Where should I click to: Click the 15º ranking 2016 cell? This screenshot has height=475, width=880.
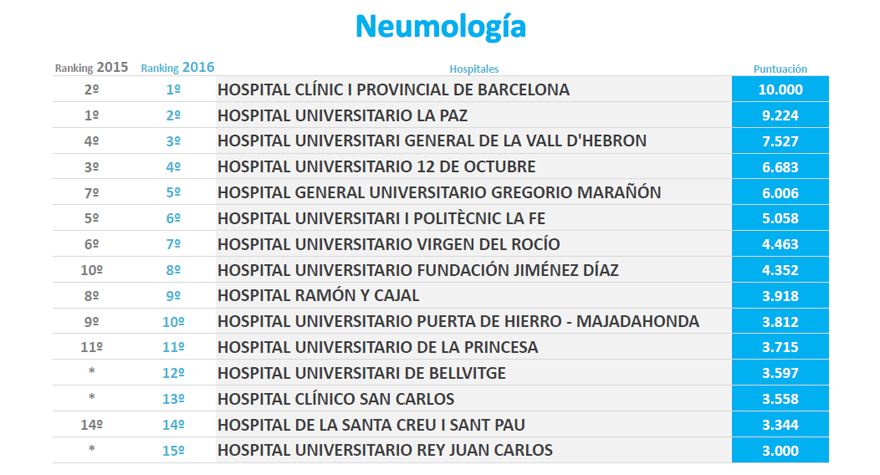pos(173,450)
